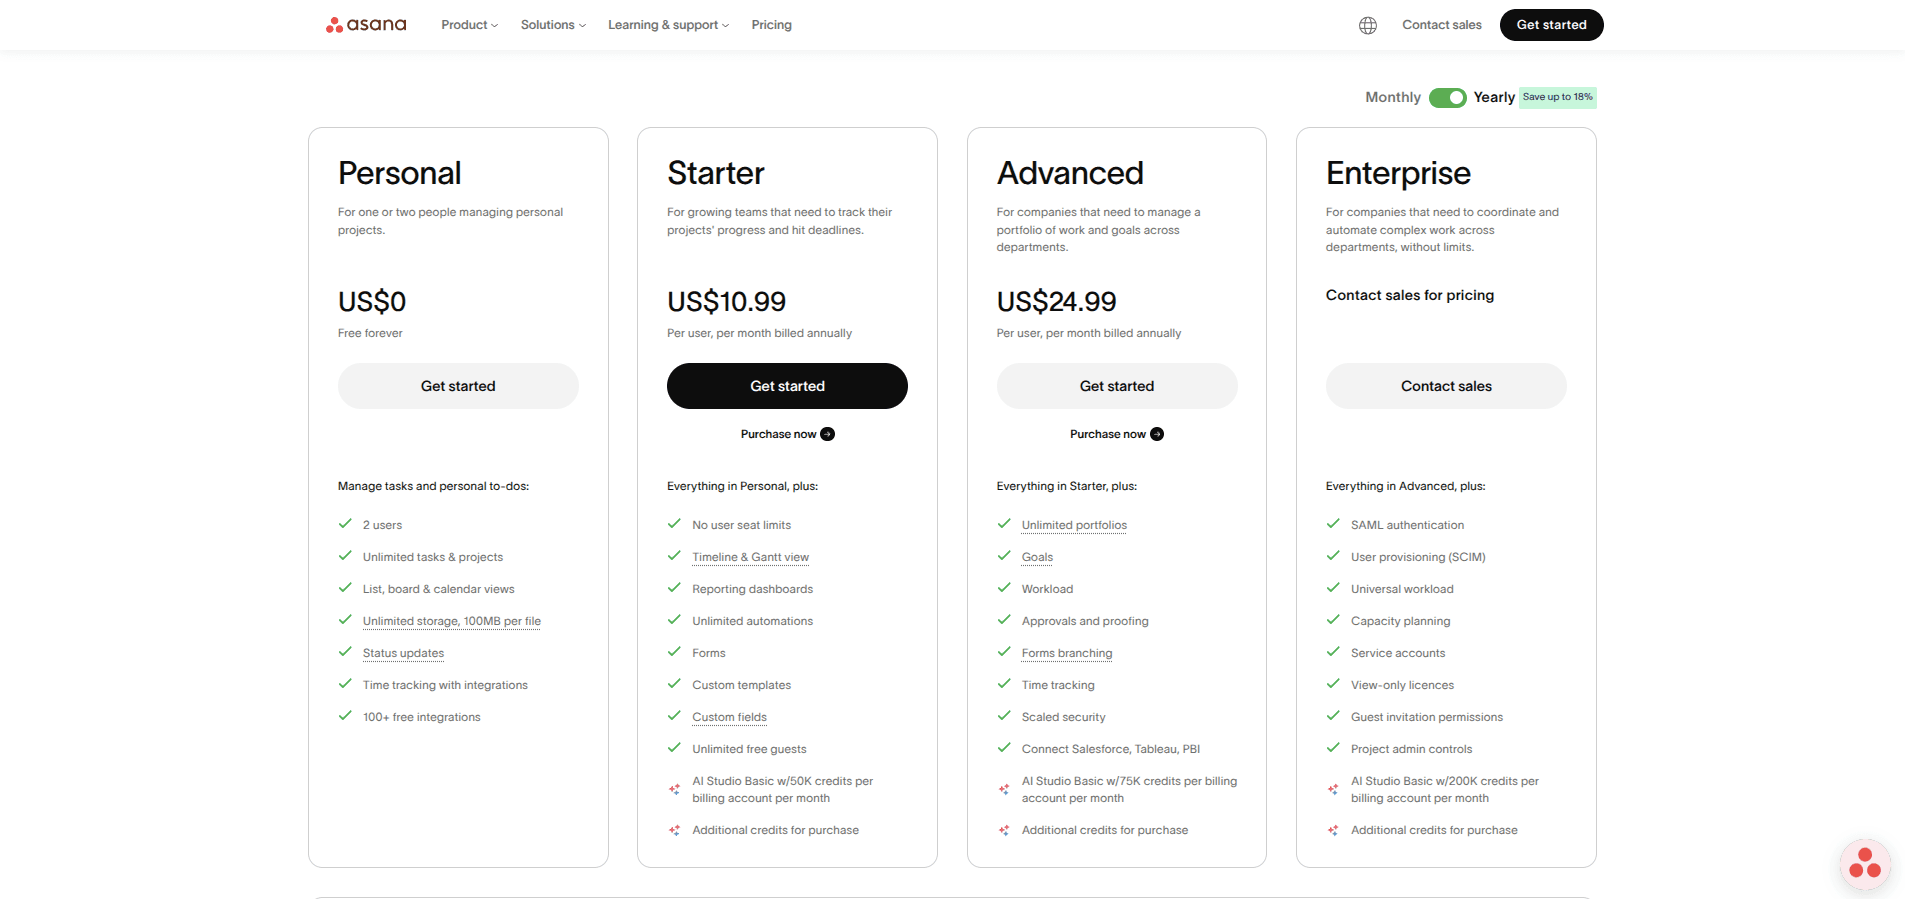1905x899 pixels.
Task: Click Contact sales for pricing text
Action: (x=1410, y=295)
